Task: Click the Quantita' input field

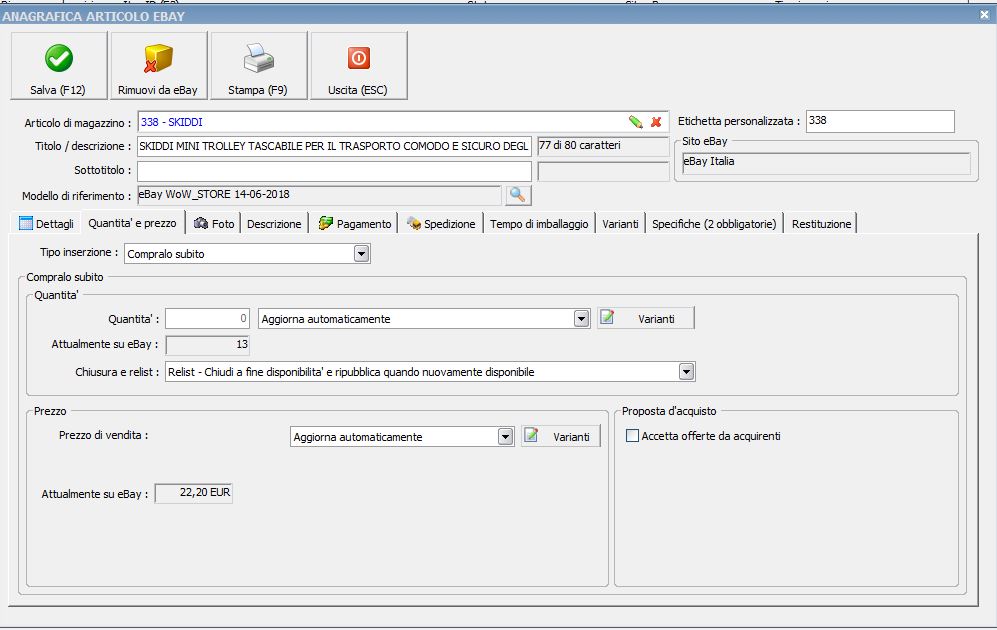Action: (207, 318)
